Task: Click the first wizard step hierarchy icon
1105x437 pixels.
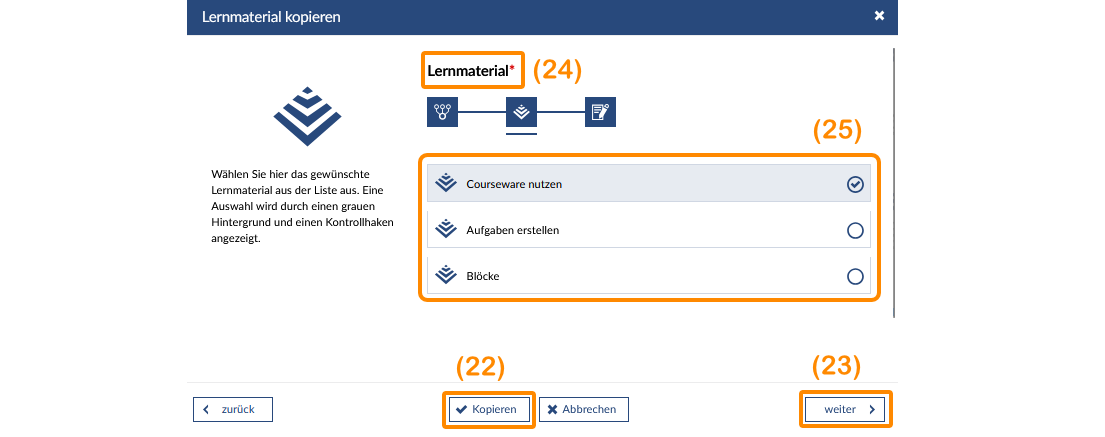Action: coord(442,112)
